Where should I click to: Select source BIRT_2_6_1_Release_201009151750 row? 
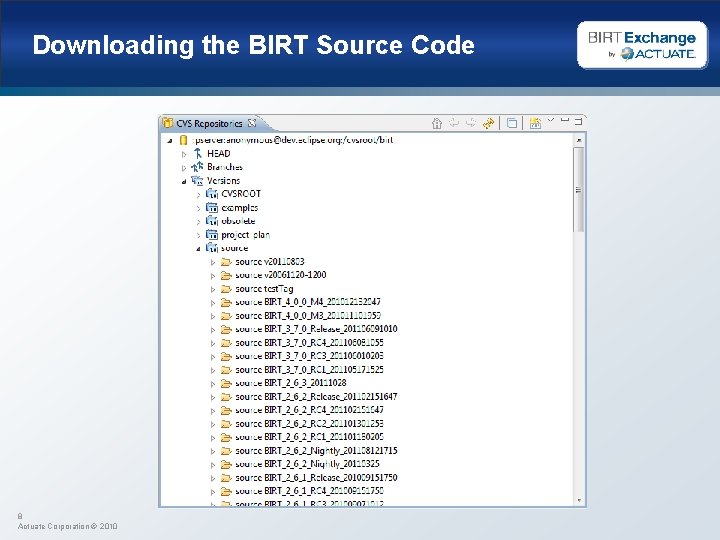[316, 478]
